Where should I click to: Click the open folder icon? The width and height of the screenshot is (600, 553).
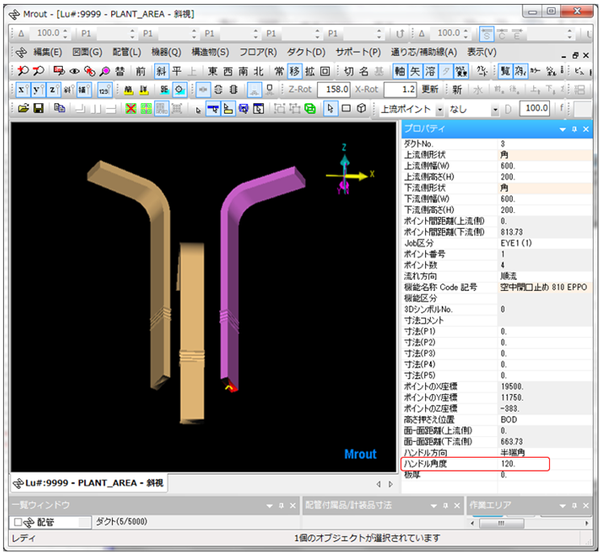22,108
